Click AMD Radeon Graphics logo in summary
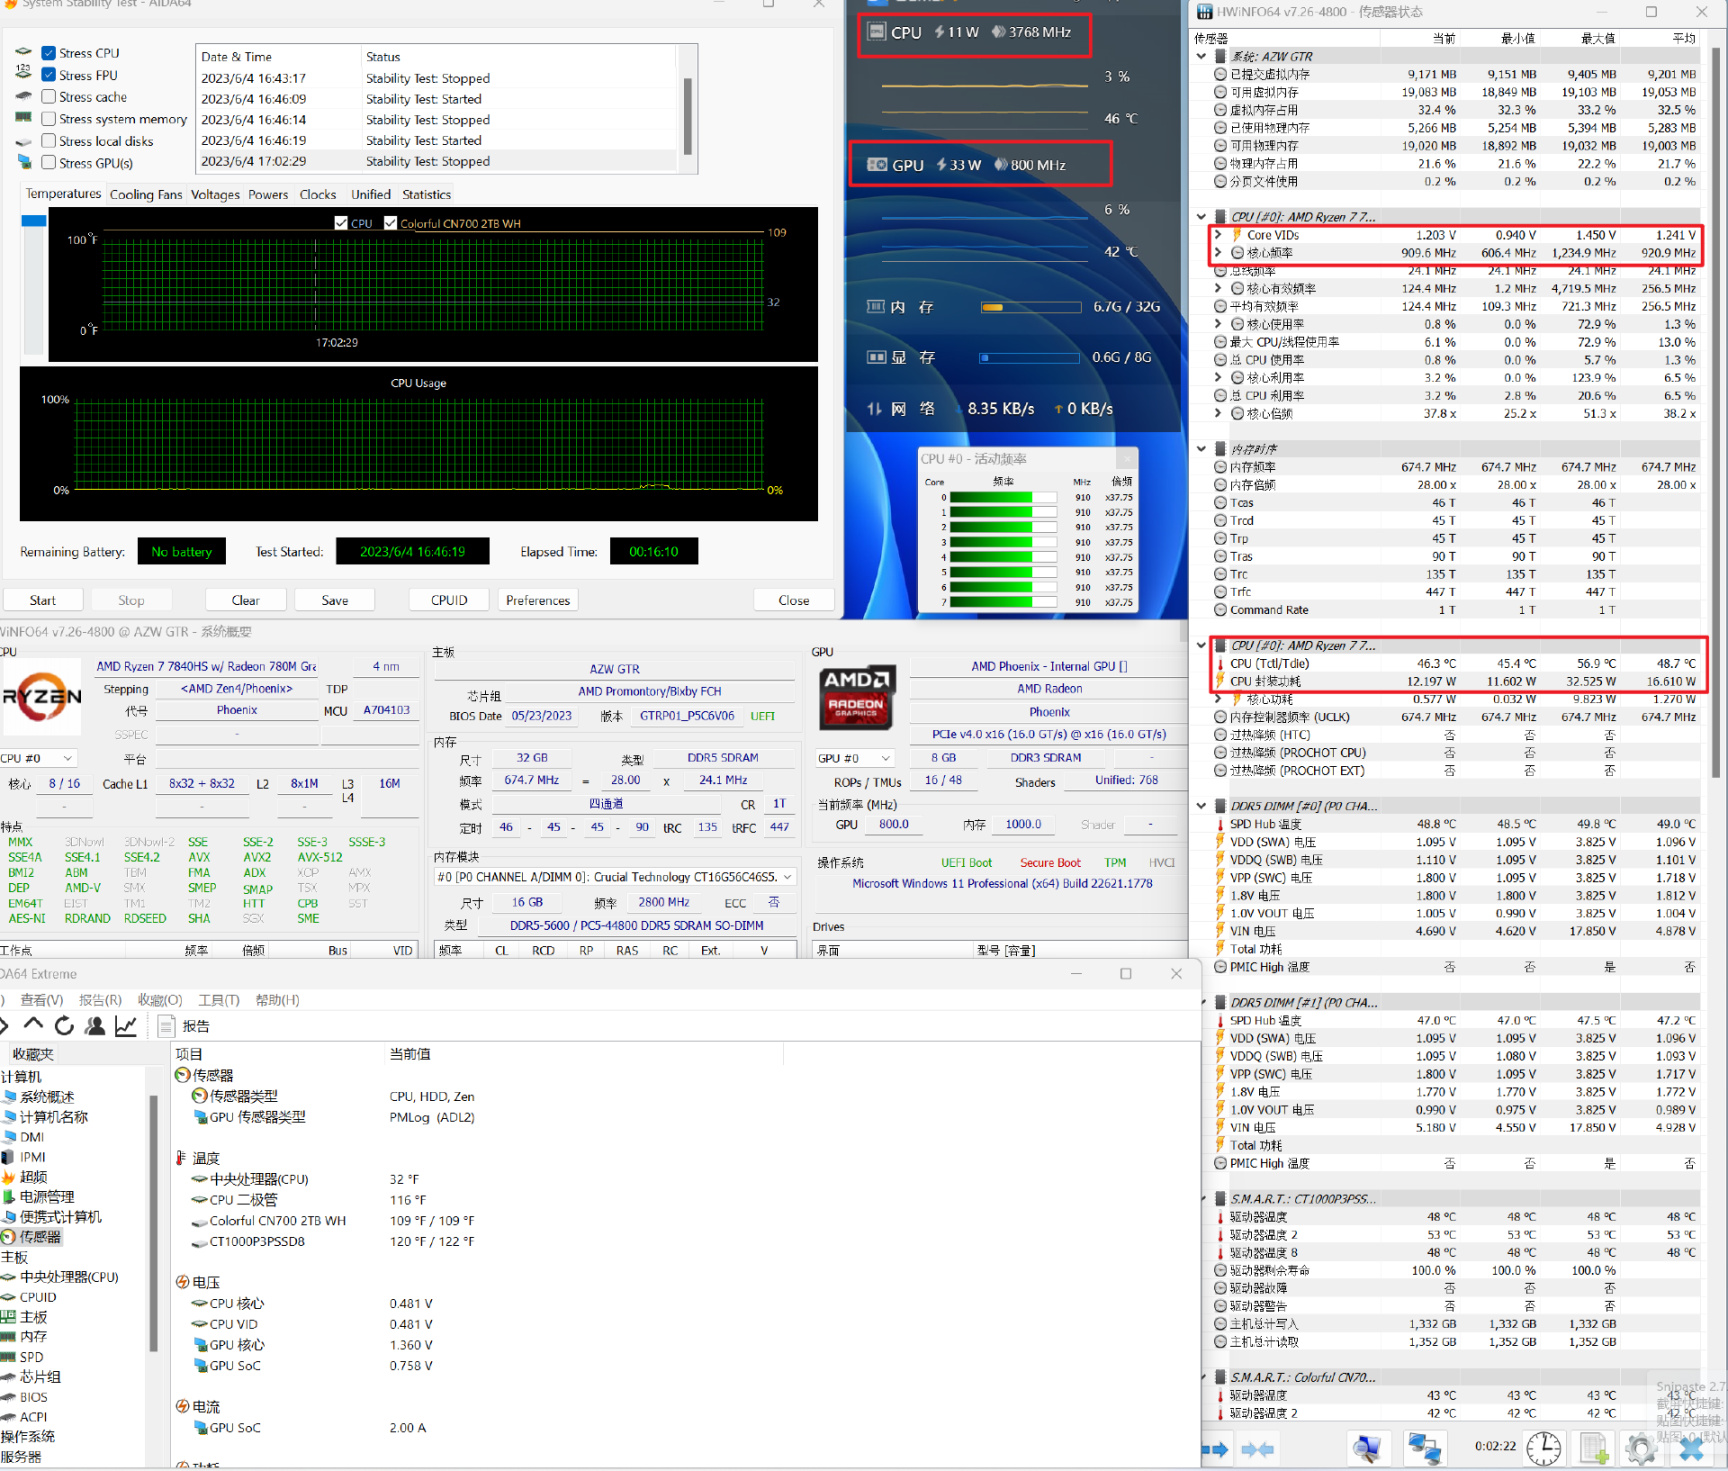The height and width of the screenshot is (1471, 1728). point(856,697)
